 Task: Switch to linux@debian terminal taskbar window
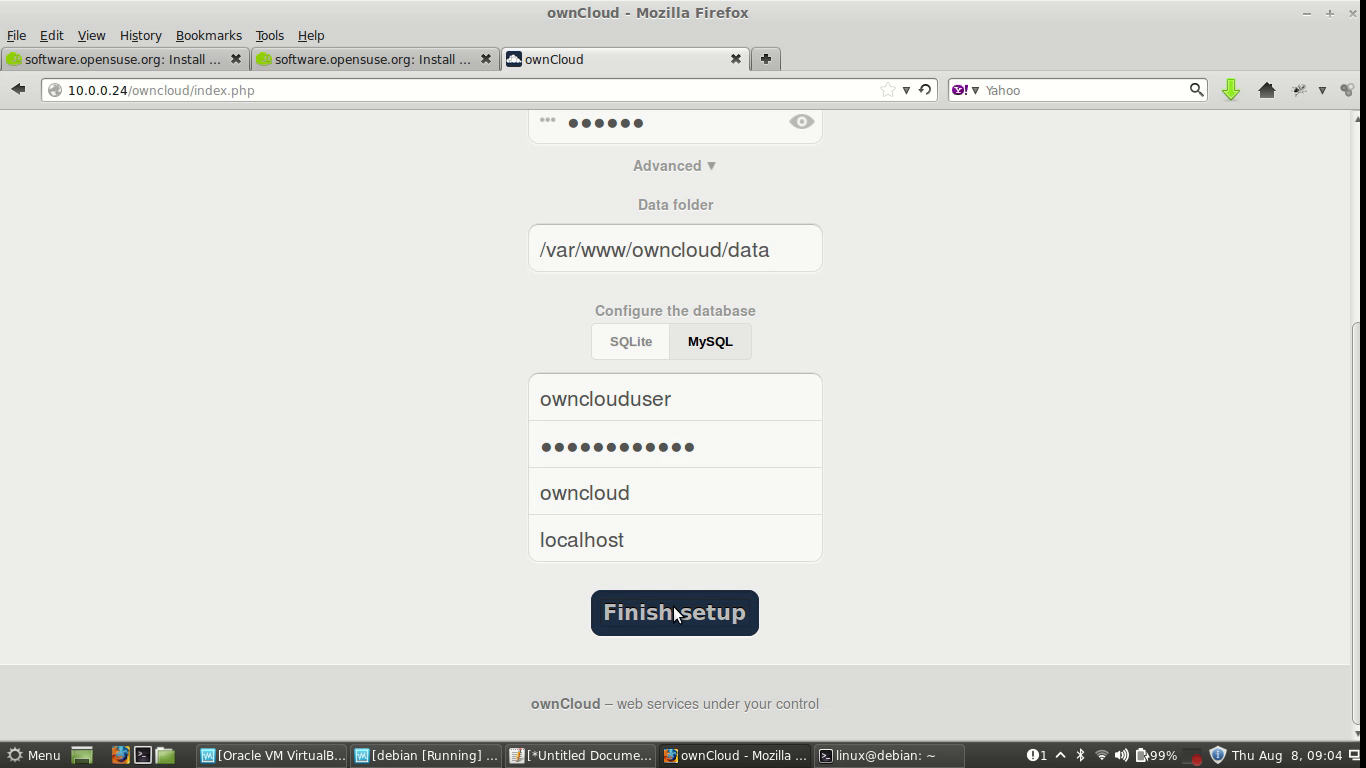[889, 756]
